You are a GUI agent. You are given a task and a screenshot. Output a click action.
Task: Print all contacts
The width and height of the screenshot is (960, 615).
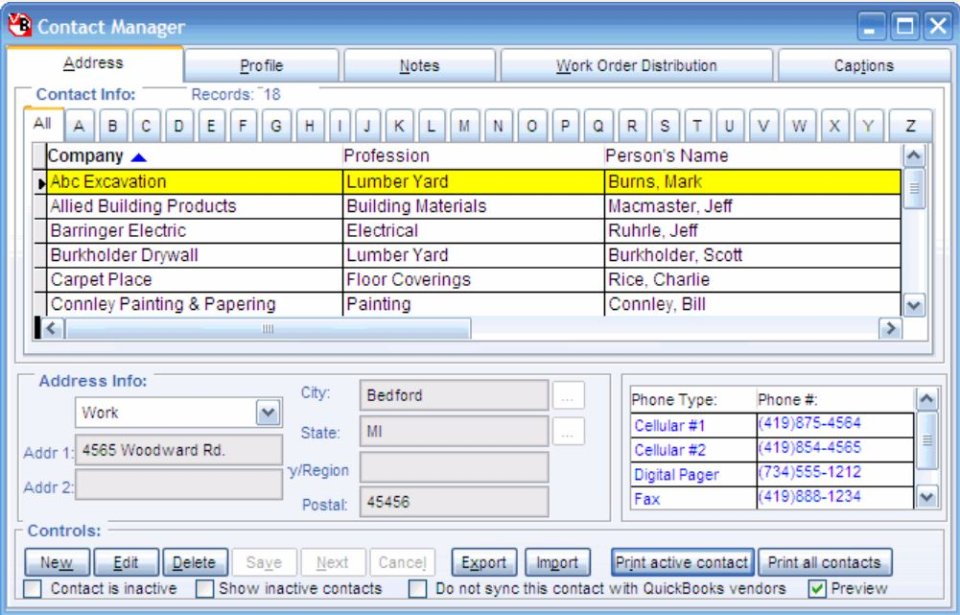[826, 562]
